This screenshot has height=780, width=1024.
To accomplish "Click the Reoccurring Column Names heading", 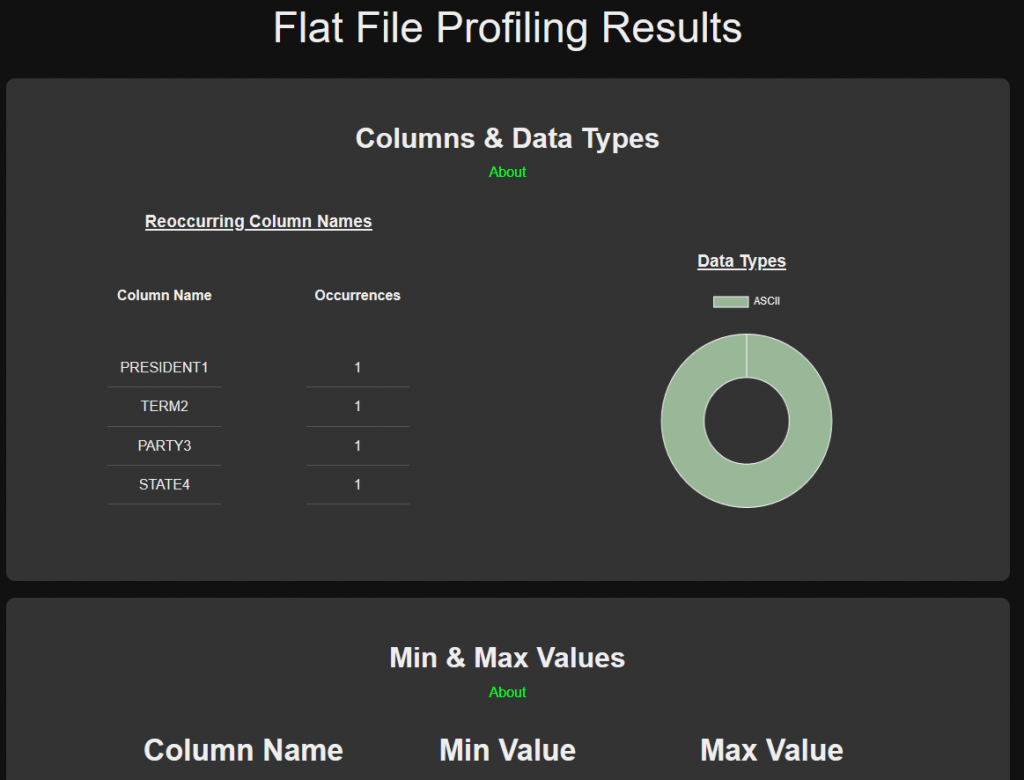I will (258, 221).
